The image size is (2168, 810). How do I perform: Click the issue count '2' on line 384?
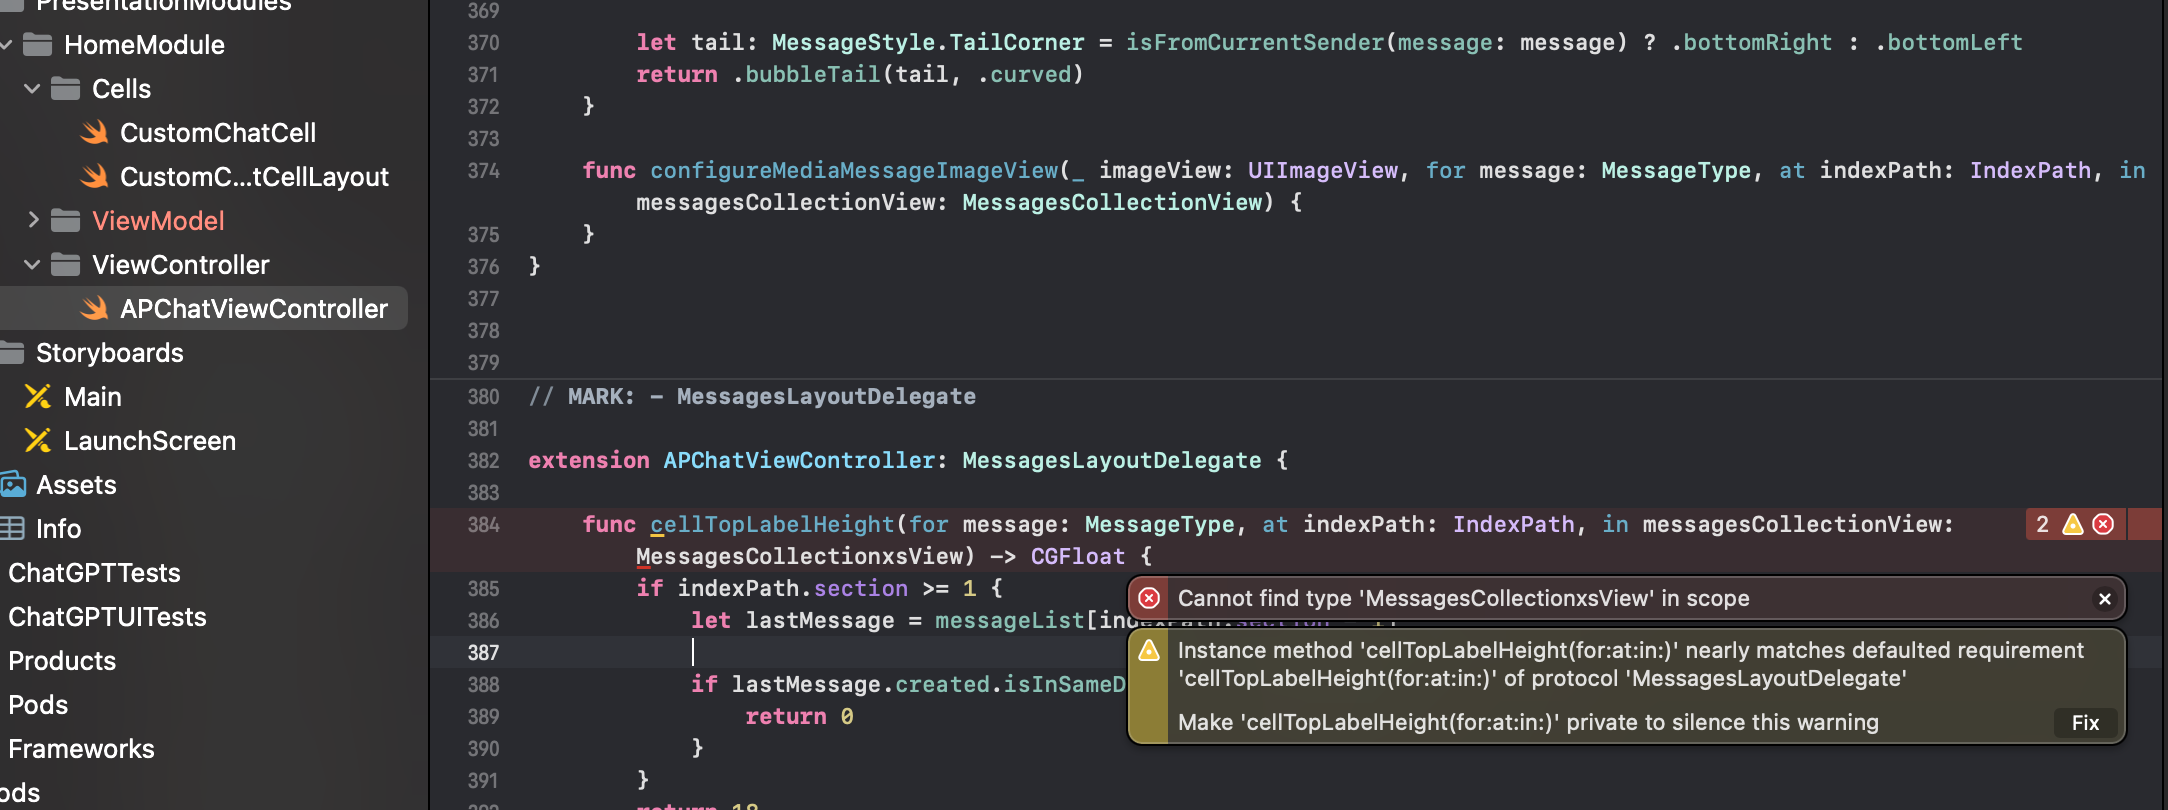[2042, 525]
